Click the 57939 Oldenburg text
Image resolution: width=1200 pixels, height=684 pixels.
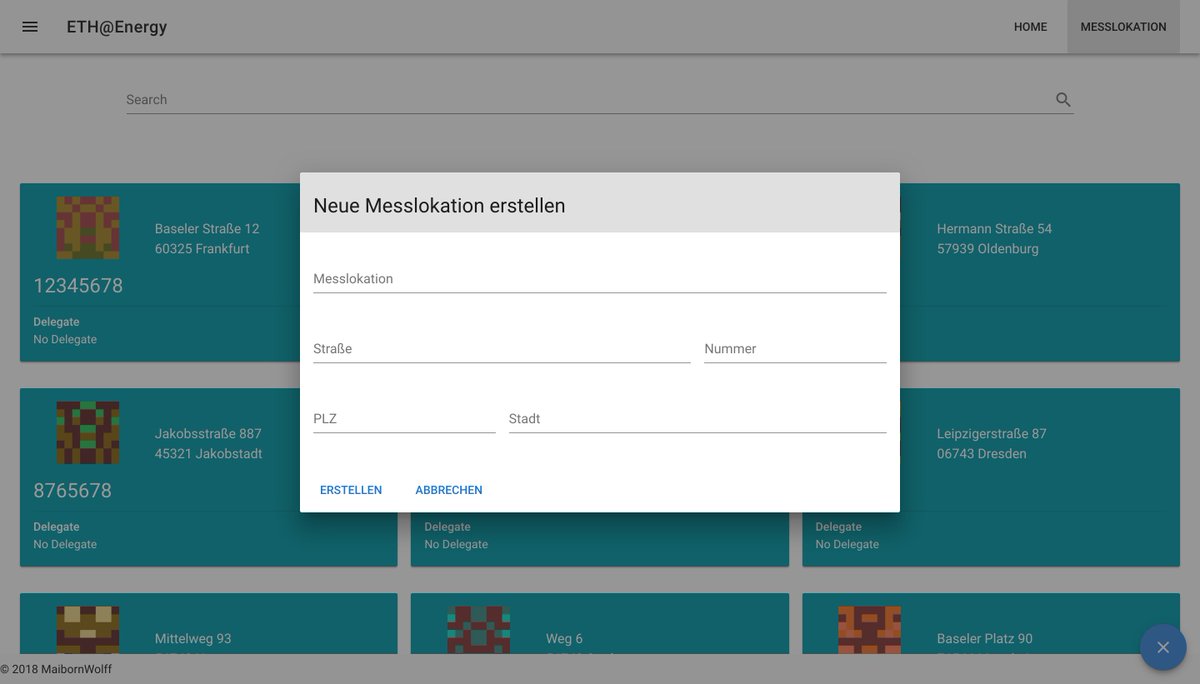pos(988,249)
